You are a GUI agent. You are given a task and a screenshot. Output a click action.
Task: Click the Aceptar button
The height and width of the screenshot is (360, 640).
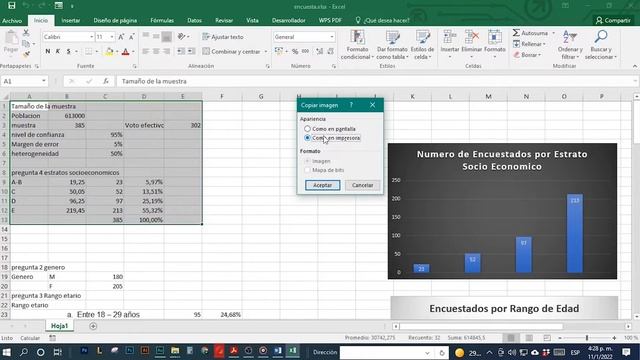click(322, 185)
